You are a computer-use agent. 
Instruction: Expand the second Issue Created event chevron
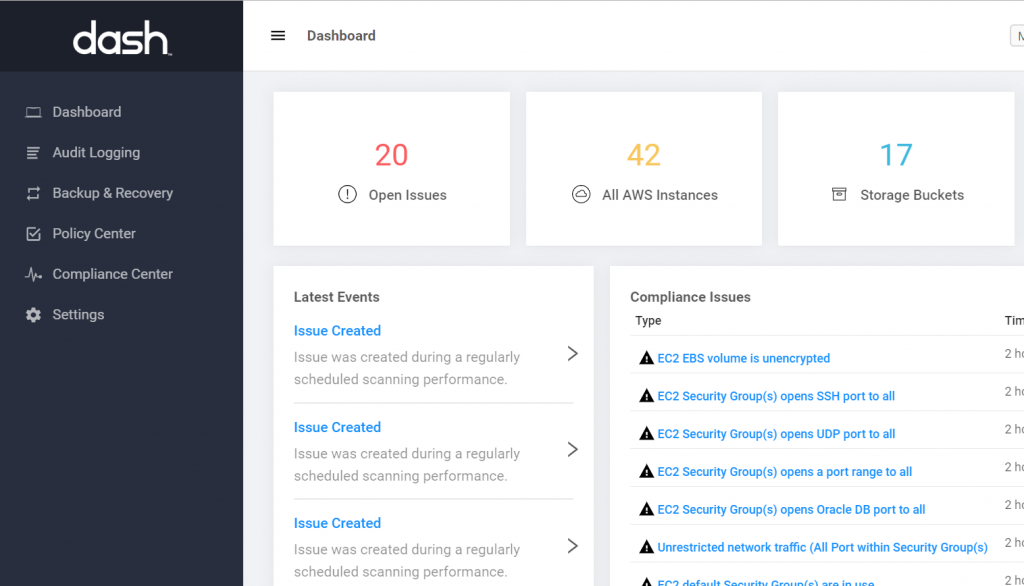click(572, 450)
